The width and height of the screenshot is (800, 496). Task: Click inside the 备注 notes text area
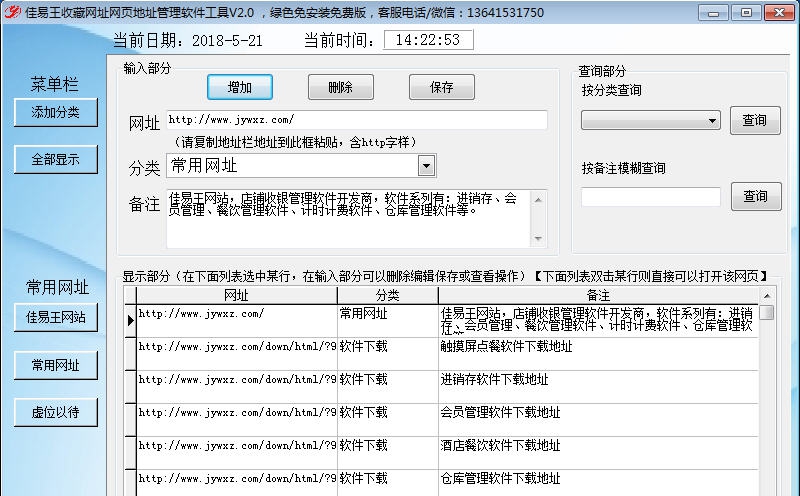click(348, 219)
